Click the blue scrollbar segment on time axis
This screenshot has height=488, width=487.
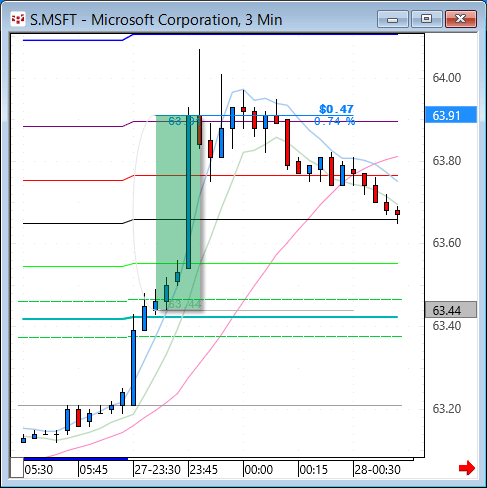[76, 459]
